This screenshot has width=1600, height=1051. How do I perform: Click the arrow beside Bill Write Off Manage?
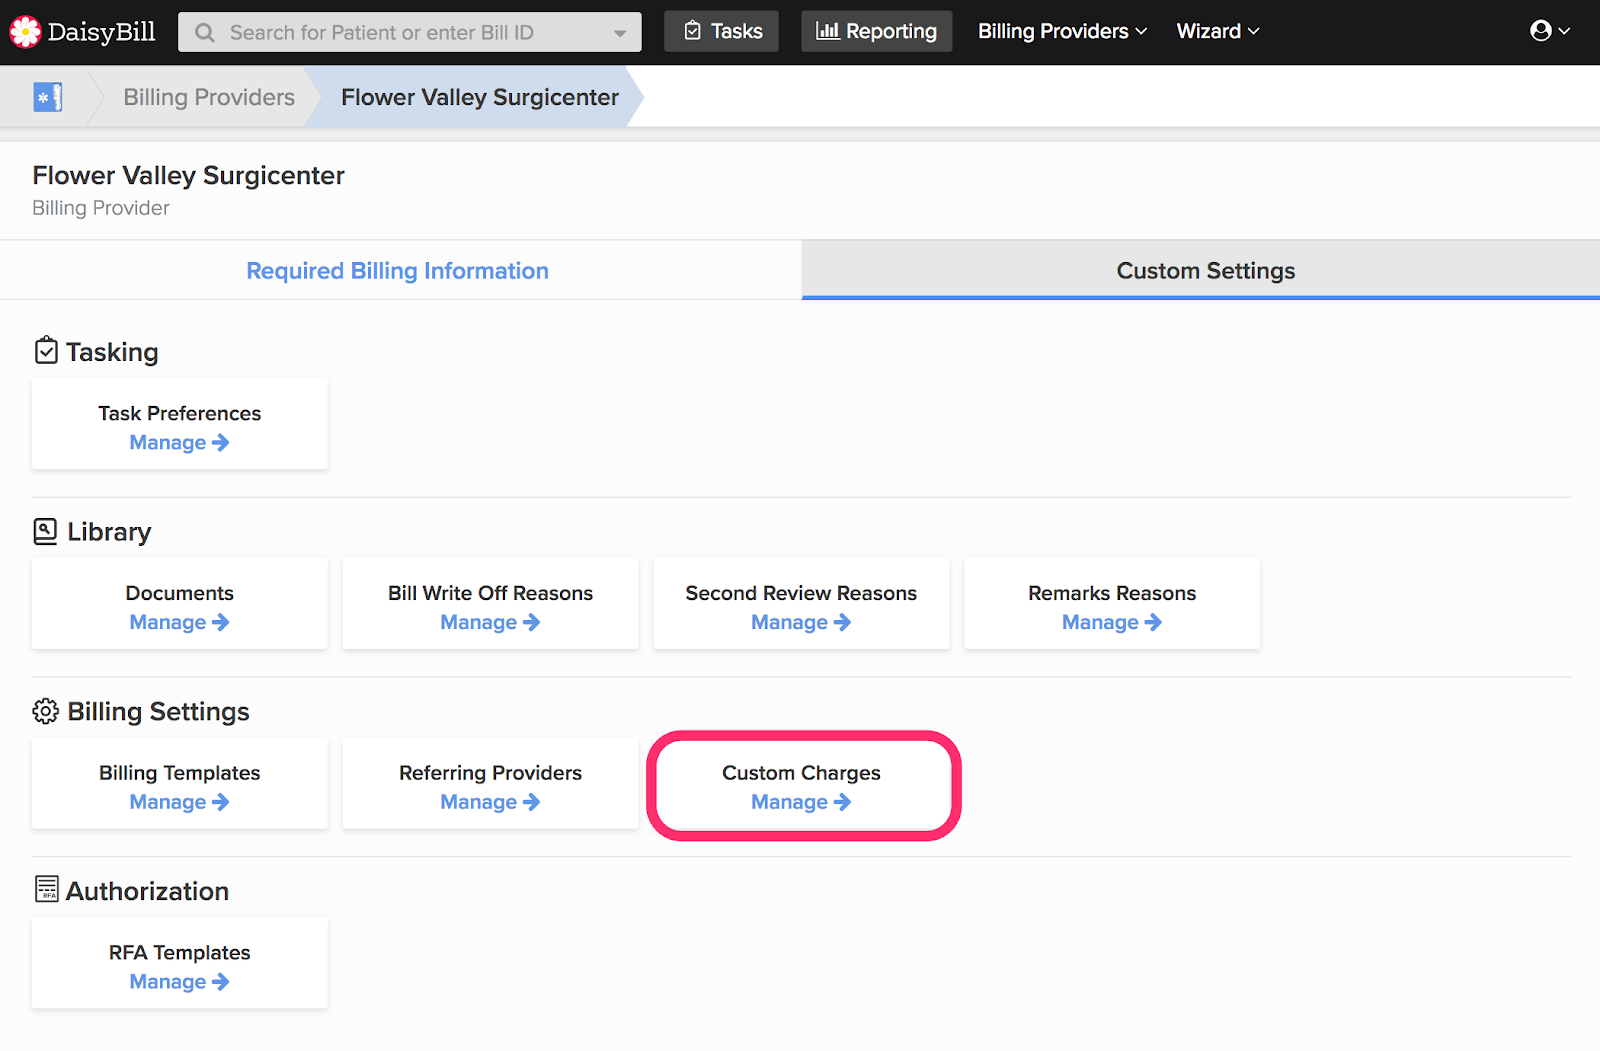tap(532, 622)
